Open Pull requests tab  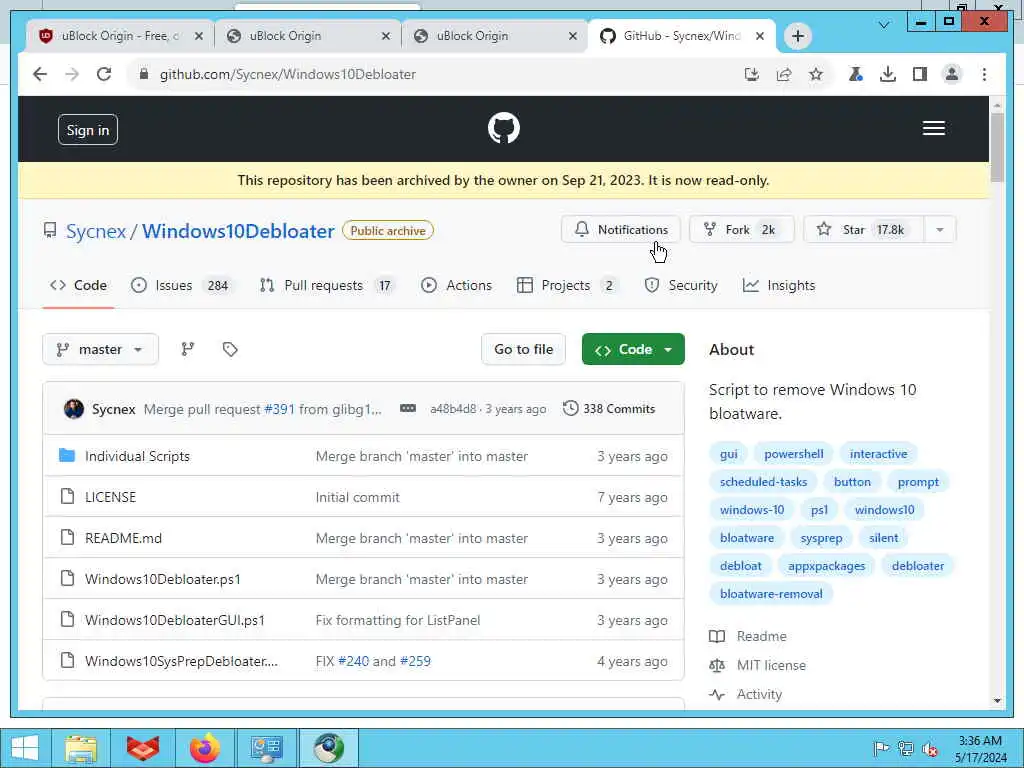coord(328,285)
